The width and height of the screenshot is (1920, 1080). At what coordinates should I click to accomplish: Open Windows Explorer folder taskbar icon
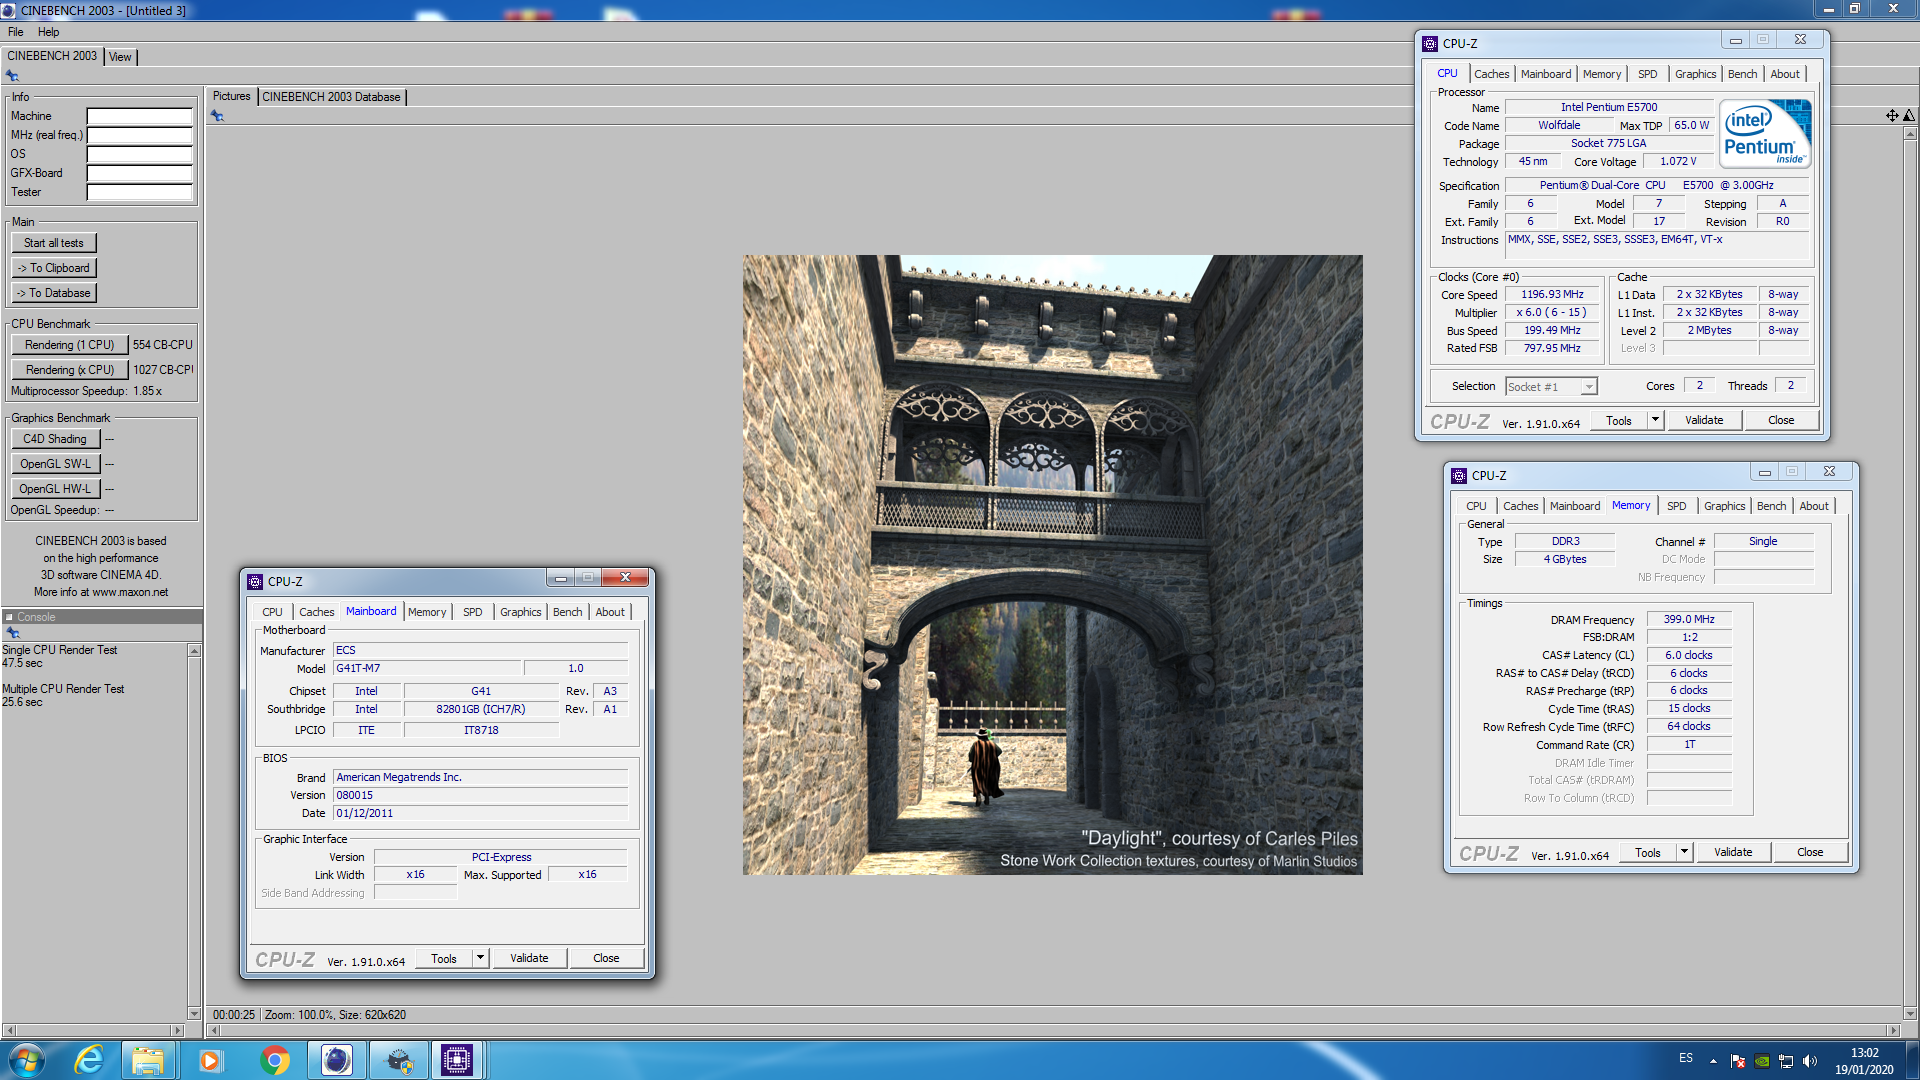(148, 1060)
